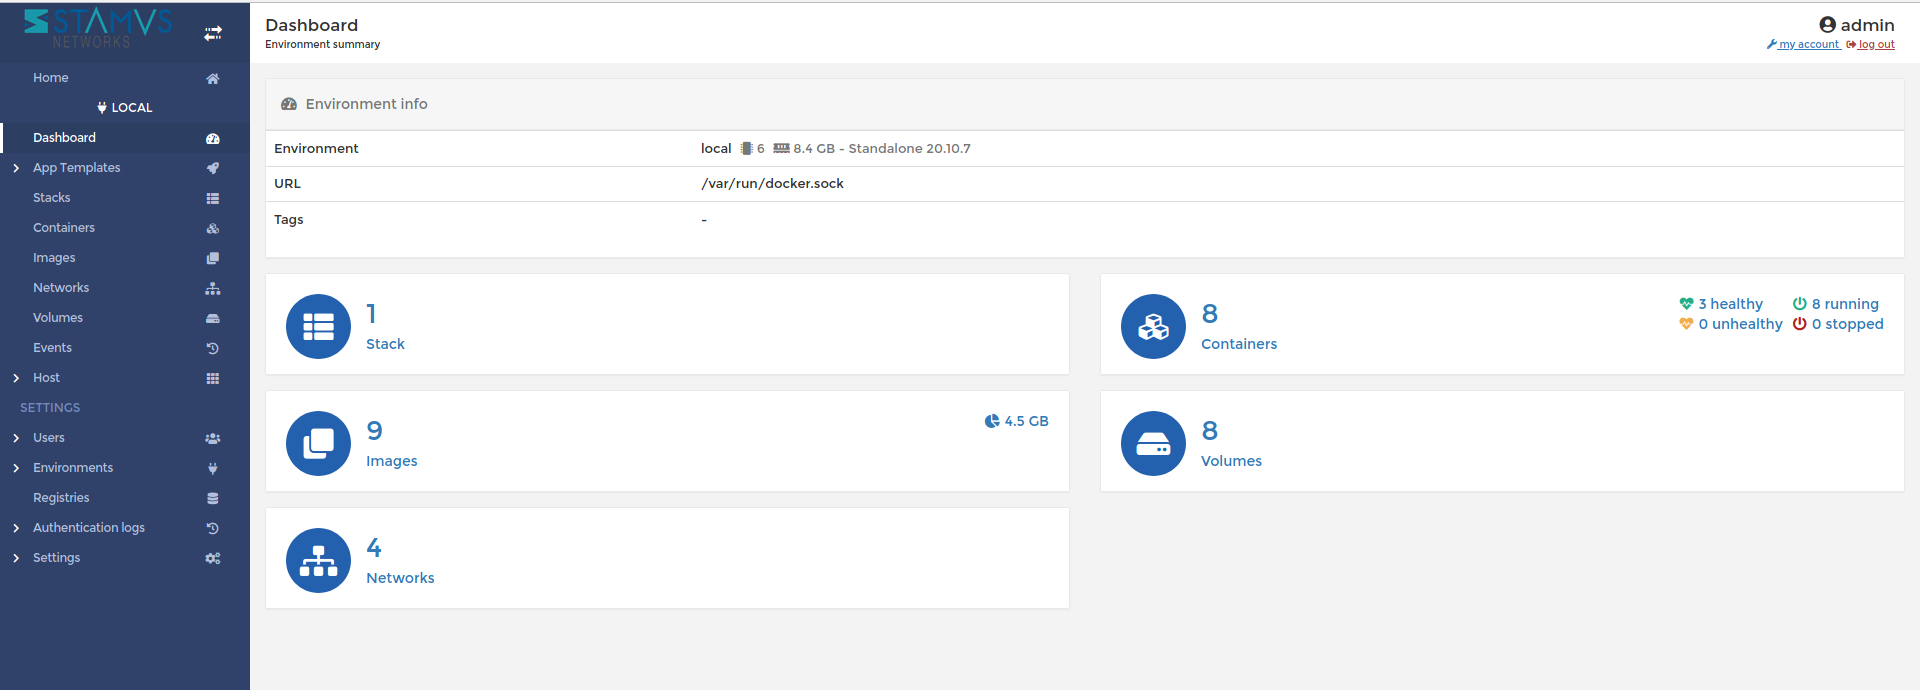Image resolution: width=1925 pixels, height=690 pixels.
Task: Expand the Settings submenu chevron
Action: (16, 558)
